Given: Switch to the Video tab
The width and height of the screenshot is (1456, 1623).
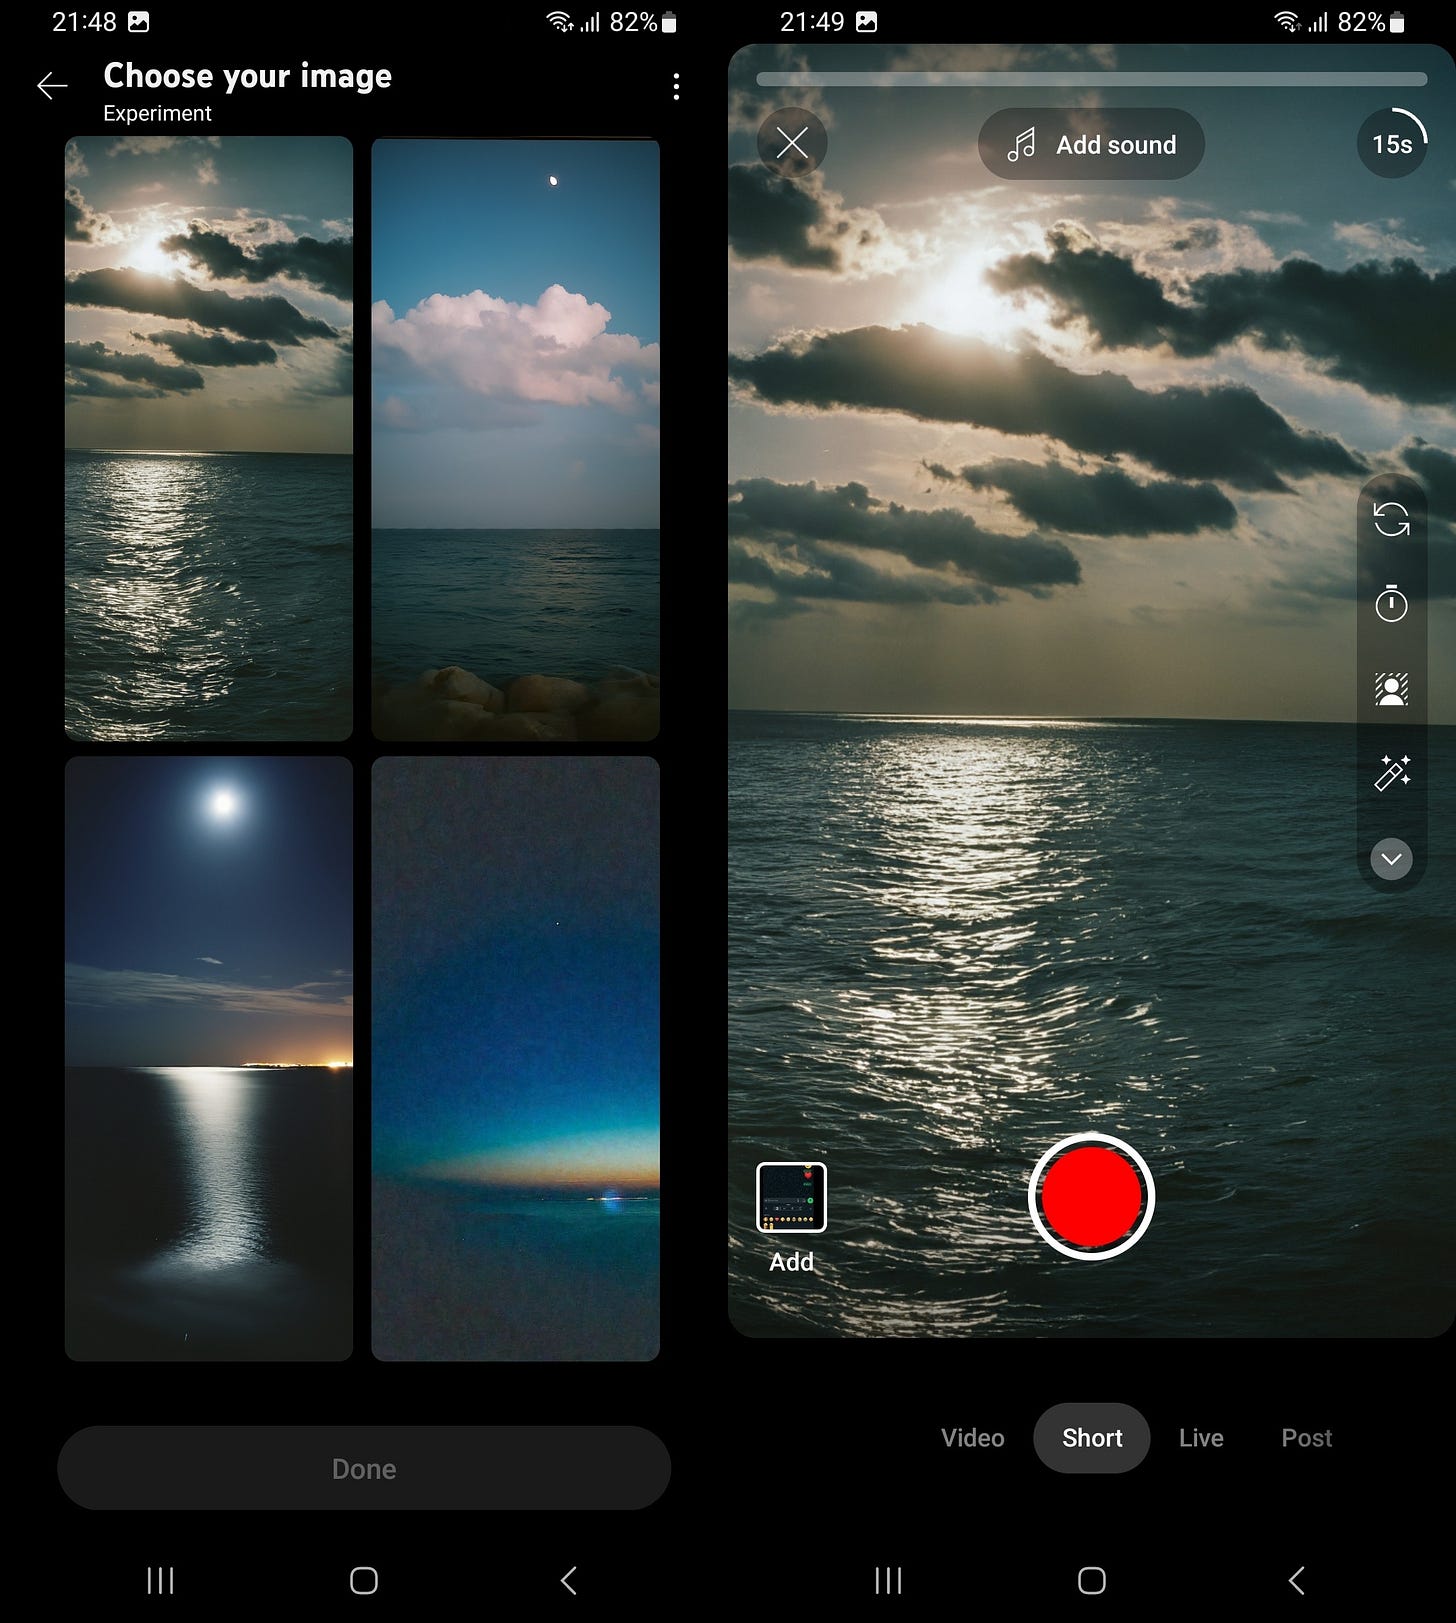Looking at the screenshot, I should coord(972,1438).
